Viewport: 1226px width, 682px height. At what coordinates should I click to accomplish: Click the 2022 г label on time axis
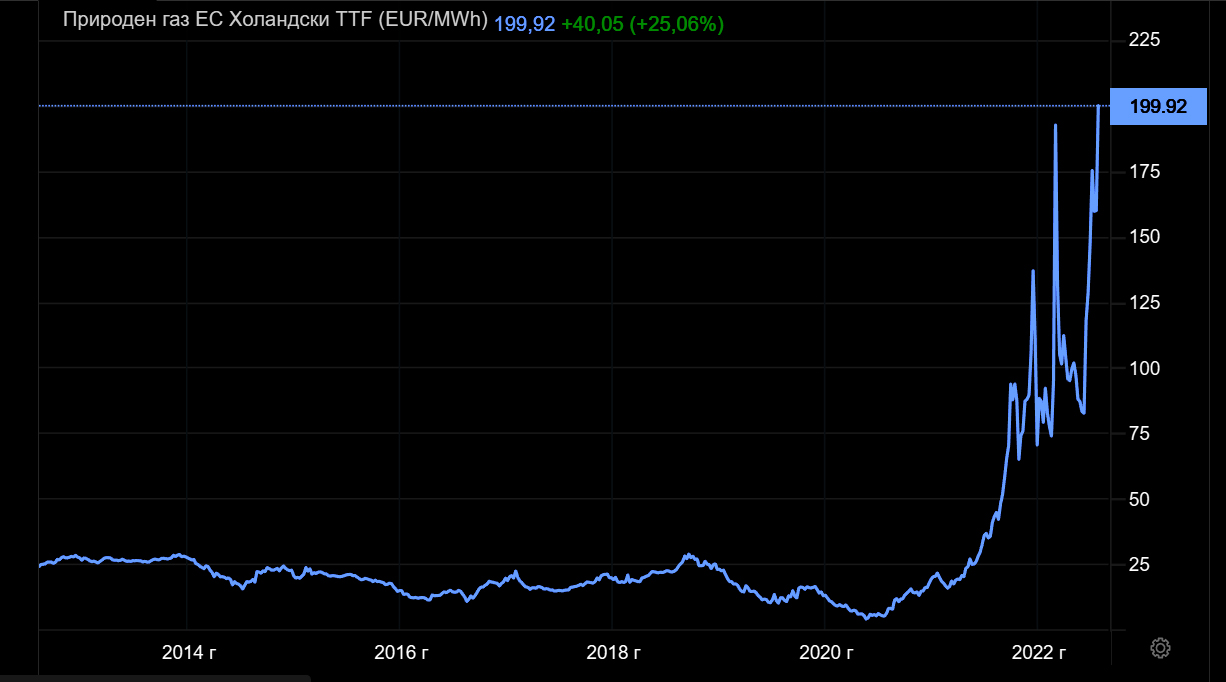(1038, 653)
